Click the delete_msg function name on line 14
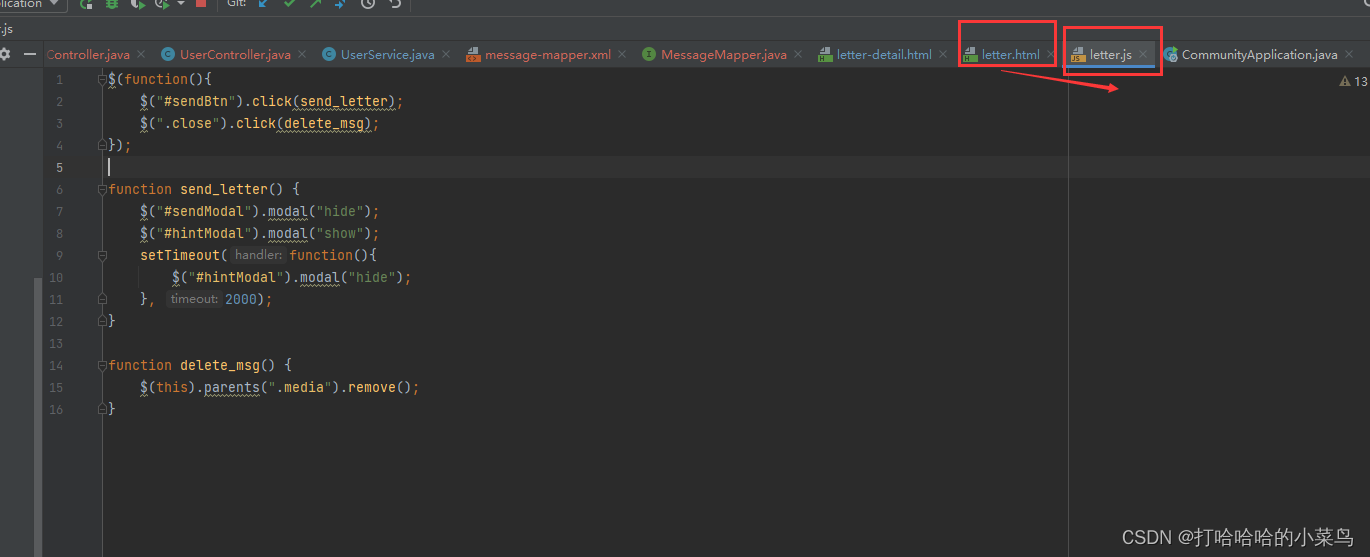The image size is (1370, 557). (x=220, y=365)
